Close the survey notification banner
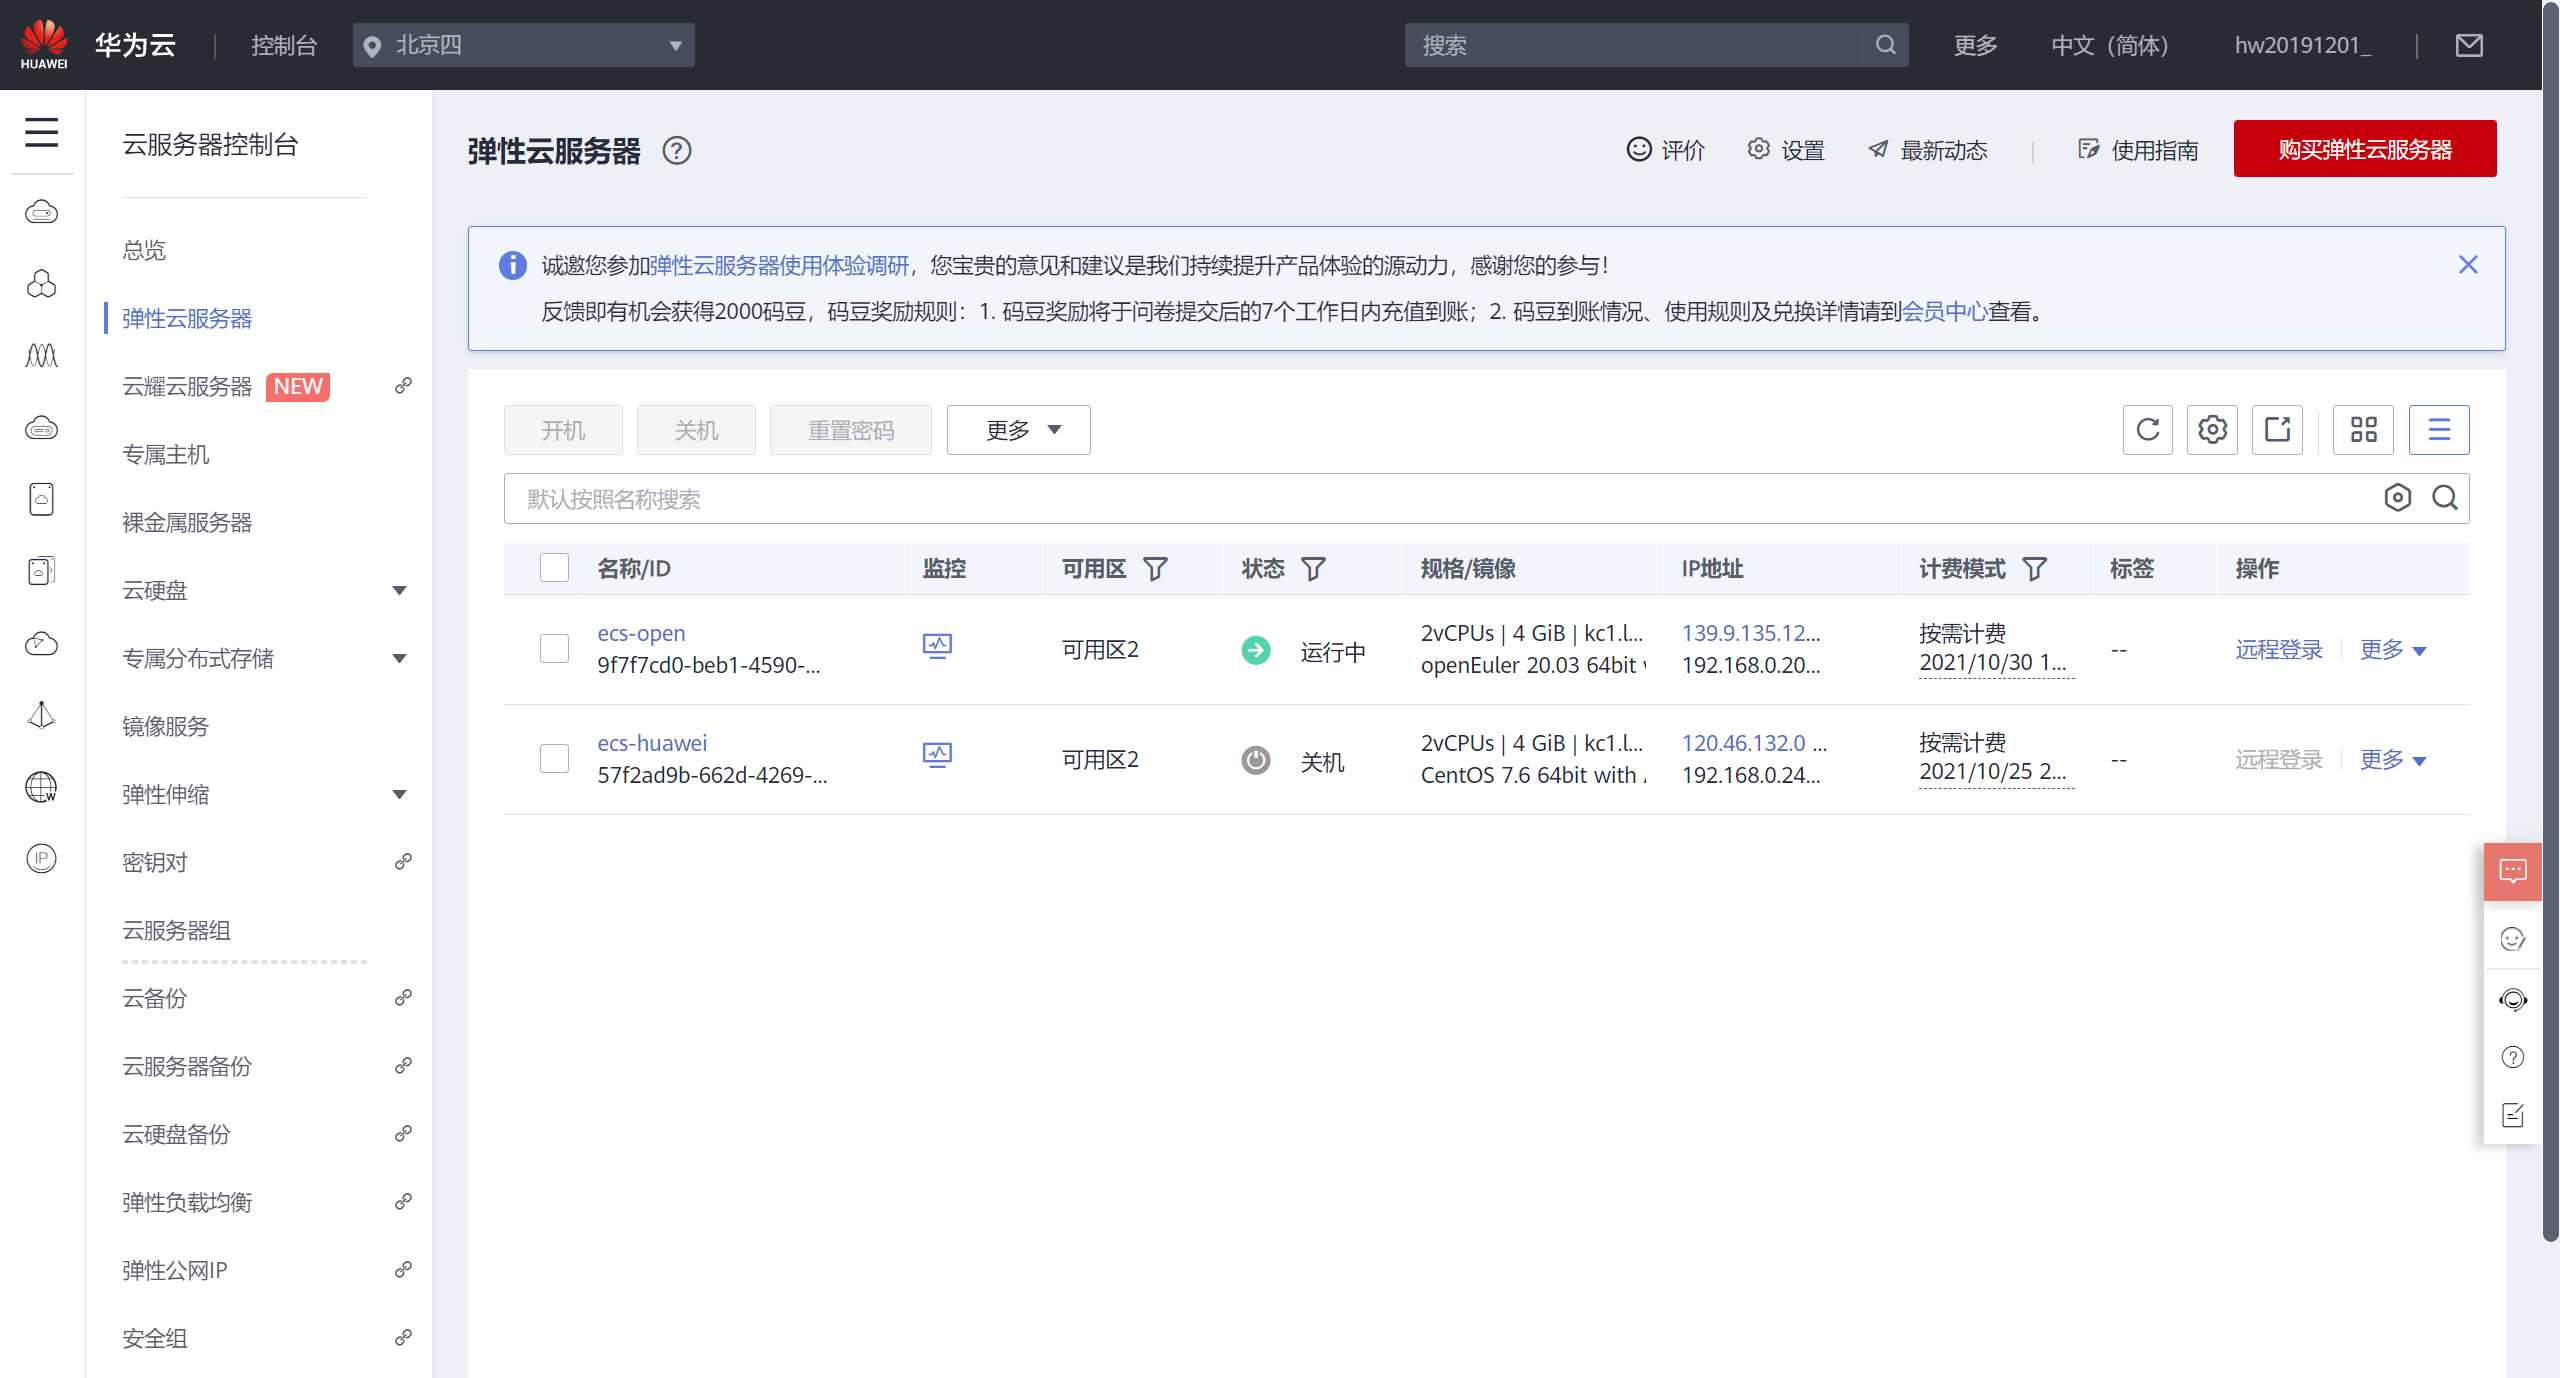Screen dimensions: 2560x1378 coord(2468,265)
